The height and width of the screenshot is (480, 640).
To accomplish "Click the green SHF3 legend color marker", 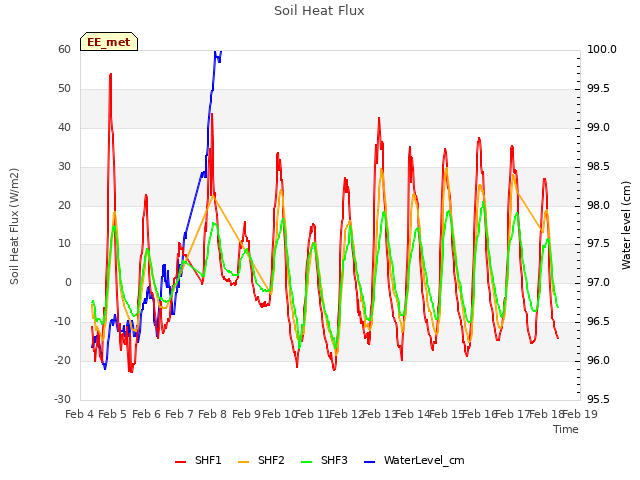I will point(306,462).
